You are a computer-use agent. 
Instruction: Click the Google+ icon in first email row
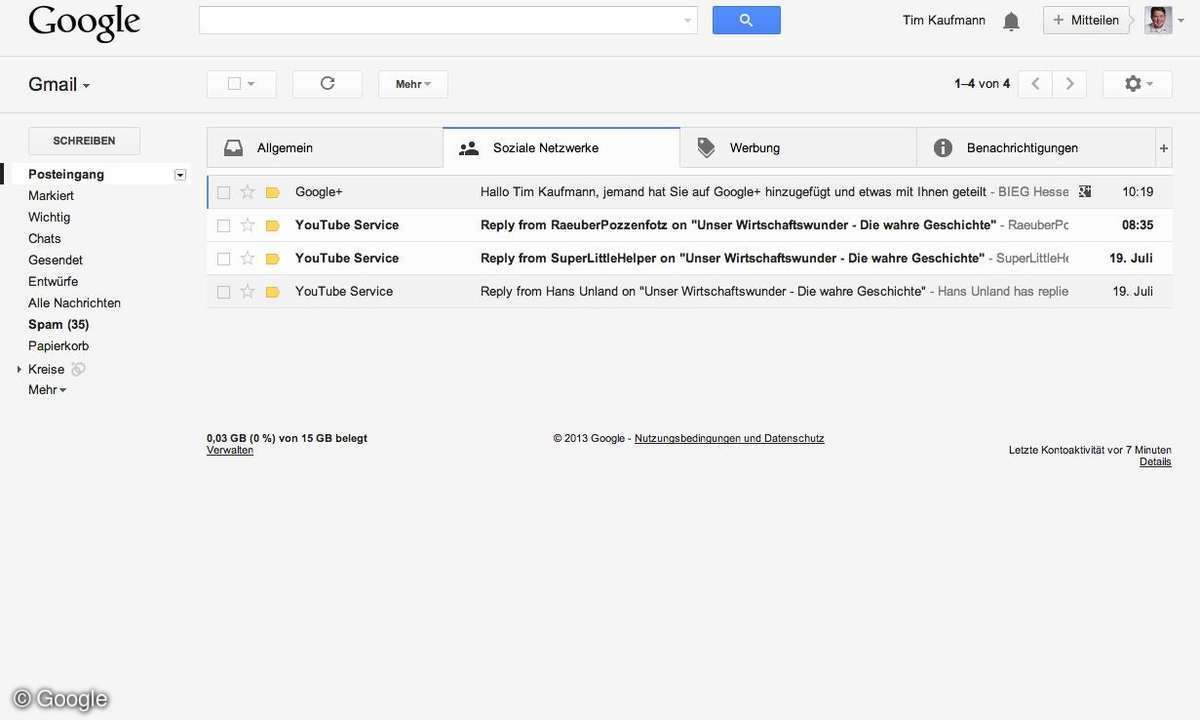(1085, 191)
